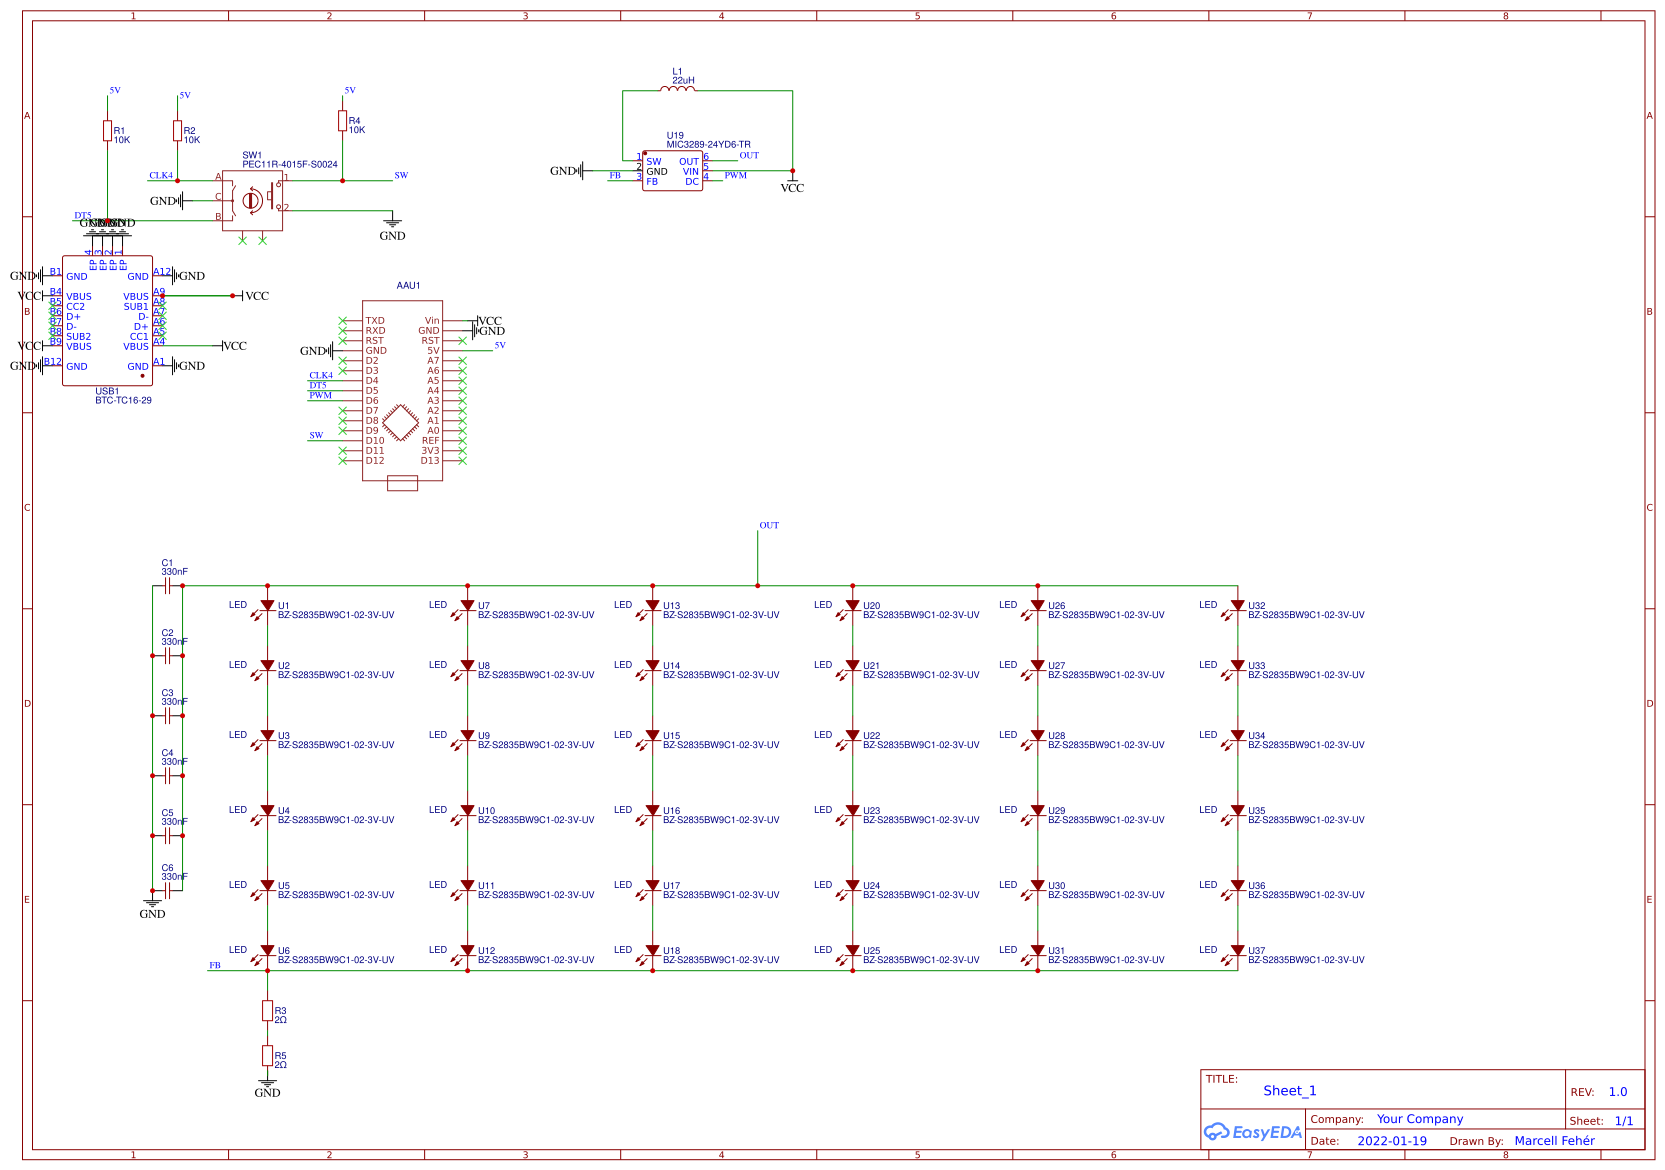The width and height of the screenshot is (1665, 1170).
Task: Click the title text 'Sheet_1'
Action: pyautogui.click(x=1289, y=1091)
